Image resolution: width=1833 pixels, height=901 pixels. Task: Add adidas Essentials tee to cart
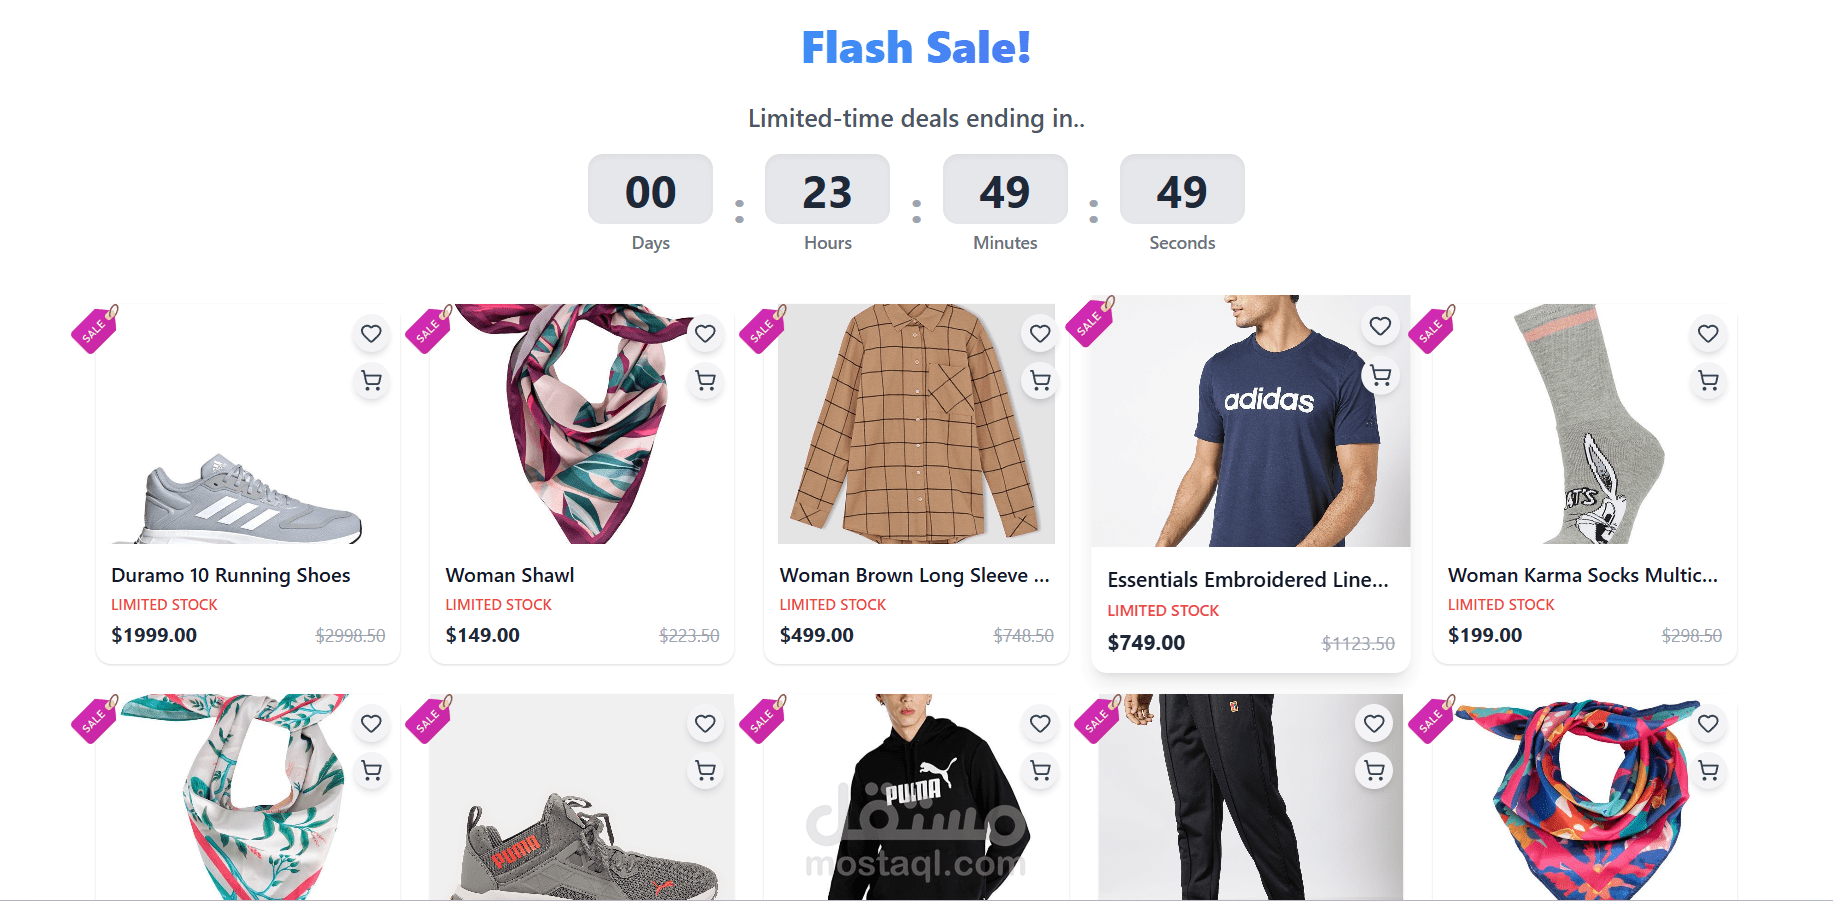click(x=1380, y=376)
